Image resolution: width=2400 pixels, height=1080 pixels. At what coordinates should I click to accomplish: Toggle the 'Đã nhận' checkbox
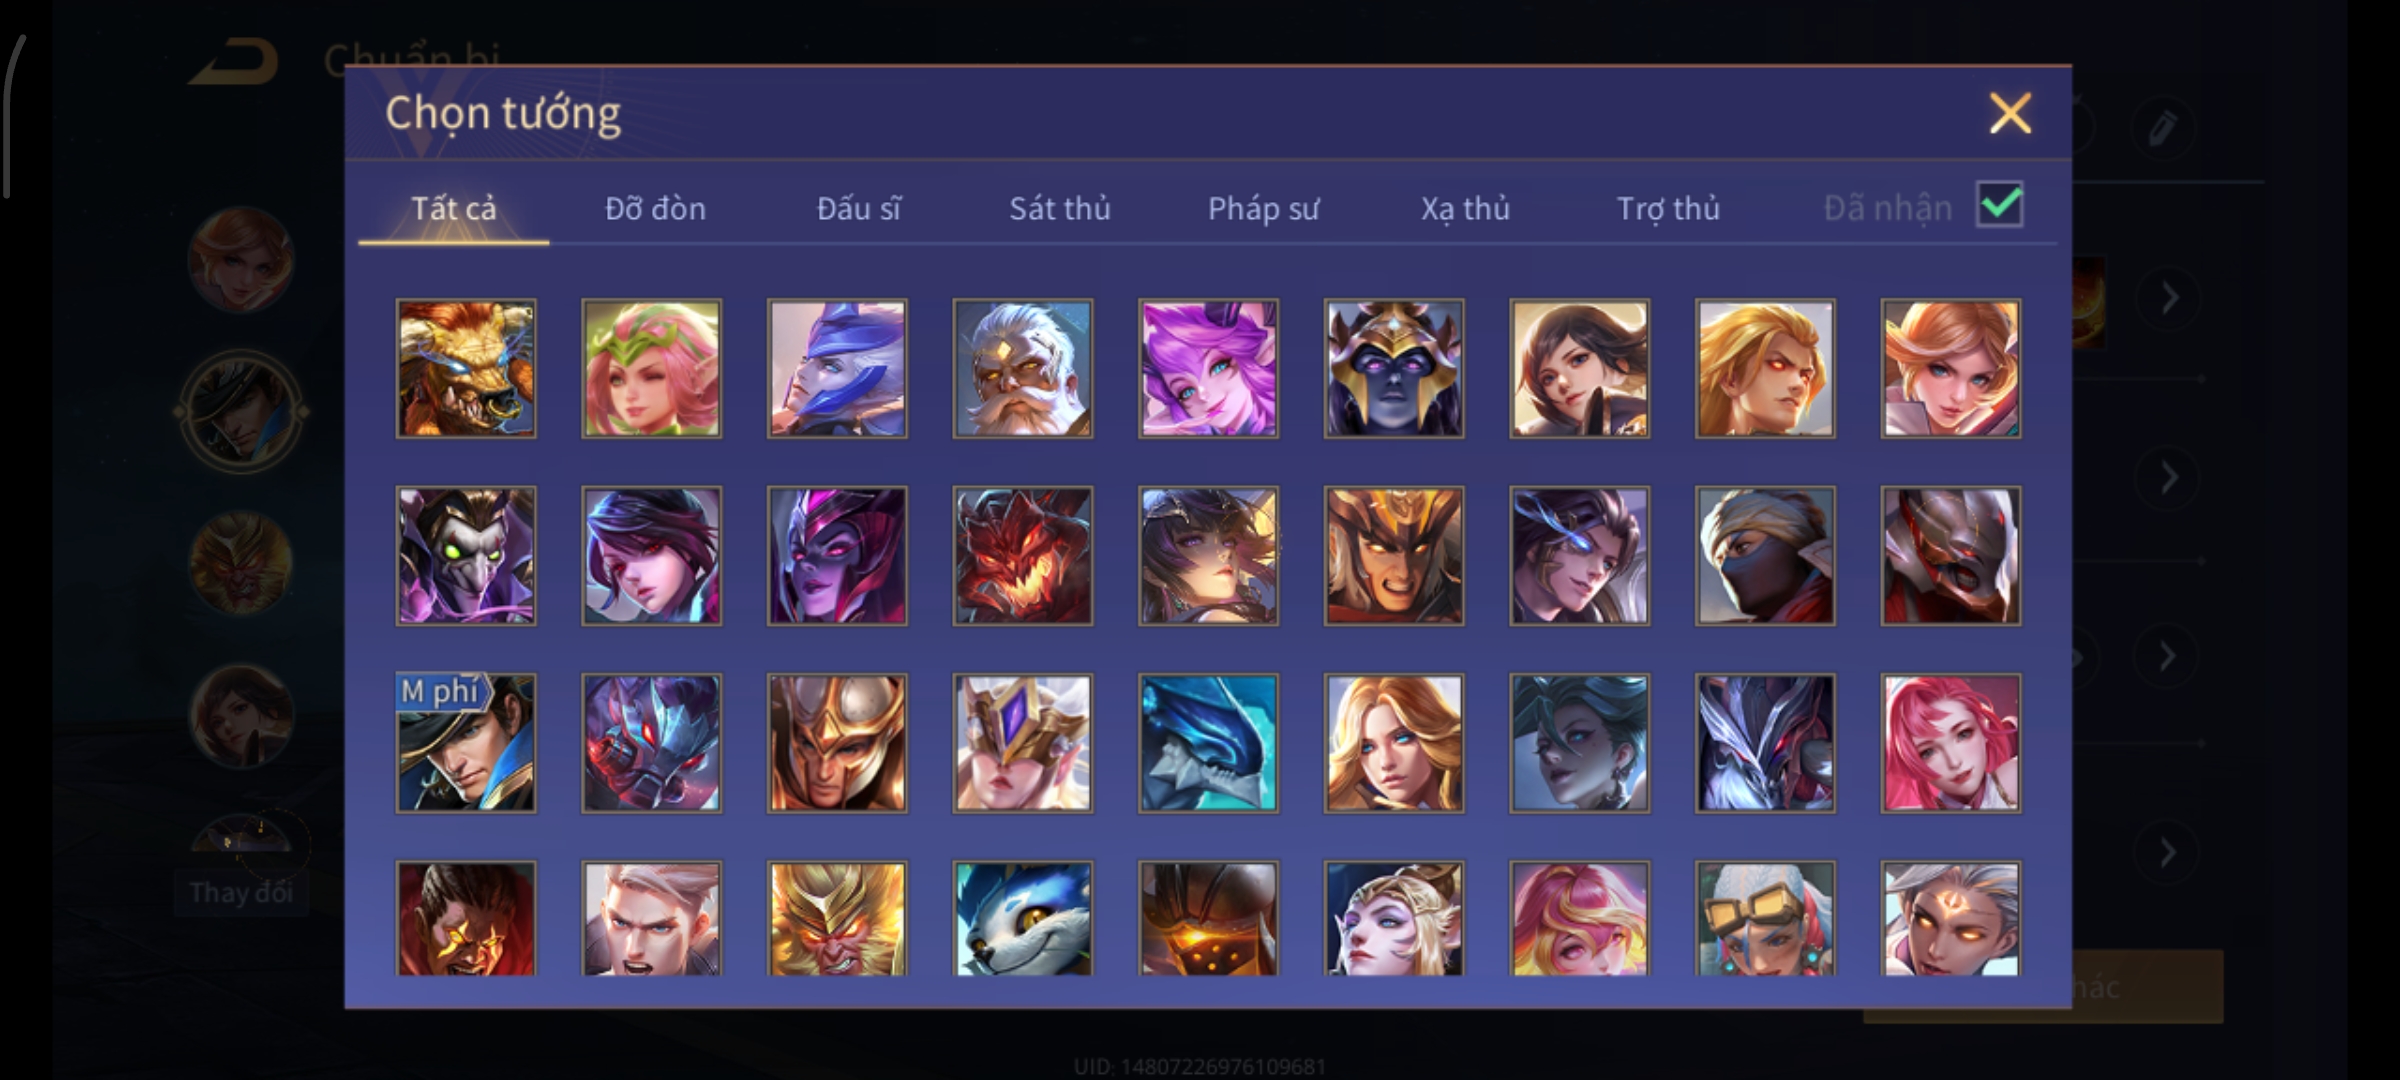tap(1999, 206)
